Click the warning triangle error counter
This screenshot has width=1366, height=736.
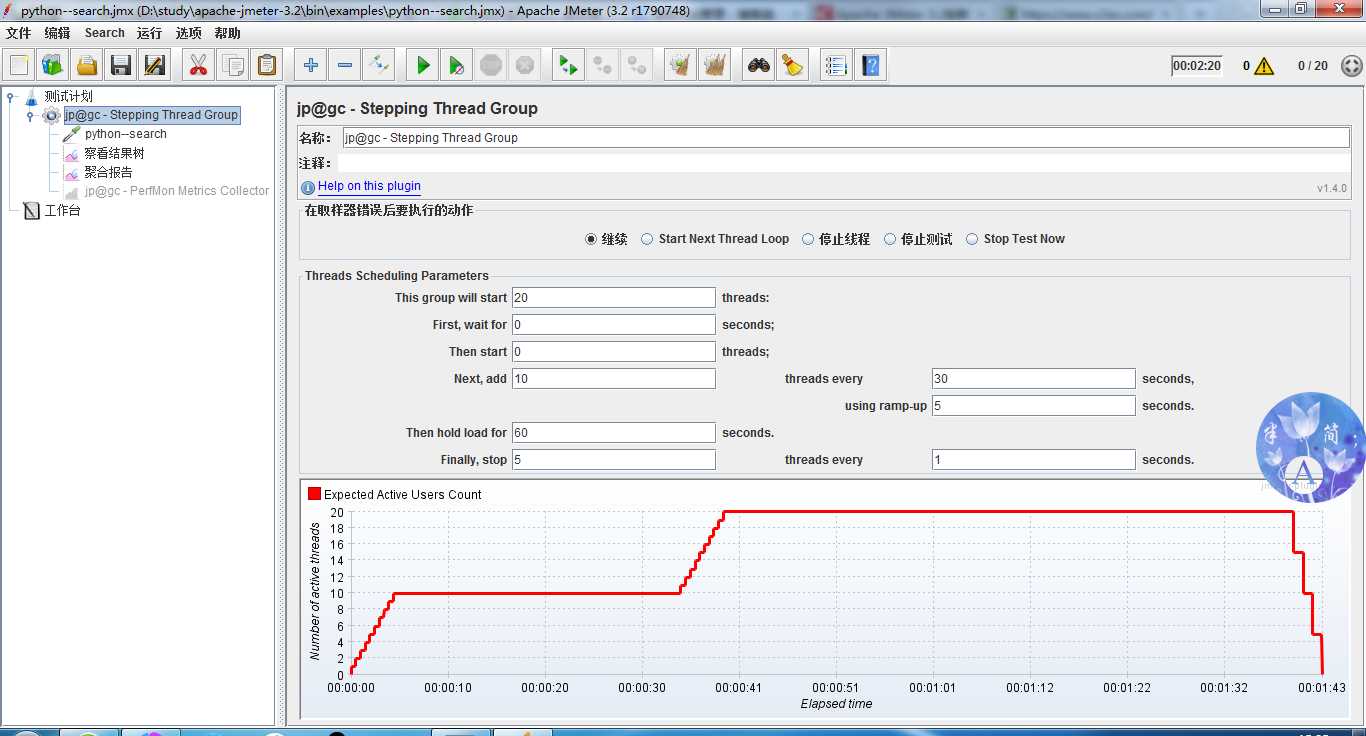click(x=1264, y=66)
